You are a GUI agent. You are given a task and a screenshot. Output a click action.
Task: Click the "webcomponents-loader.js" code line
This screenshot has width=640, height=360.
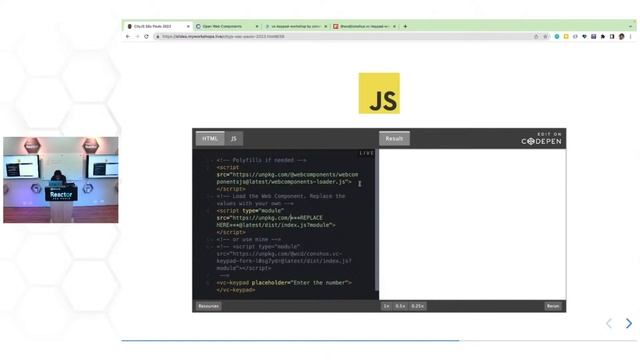[284, 182]
